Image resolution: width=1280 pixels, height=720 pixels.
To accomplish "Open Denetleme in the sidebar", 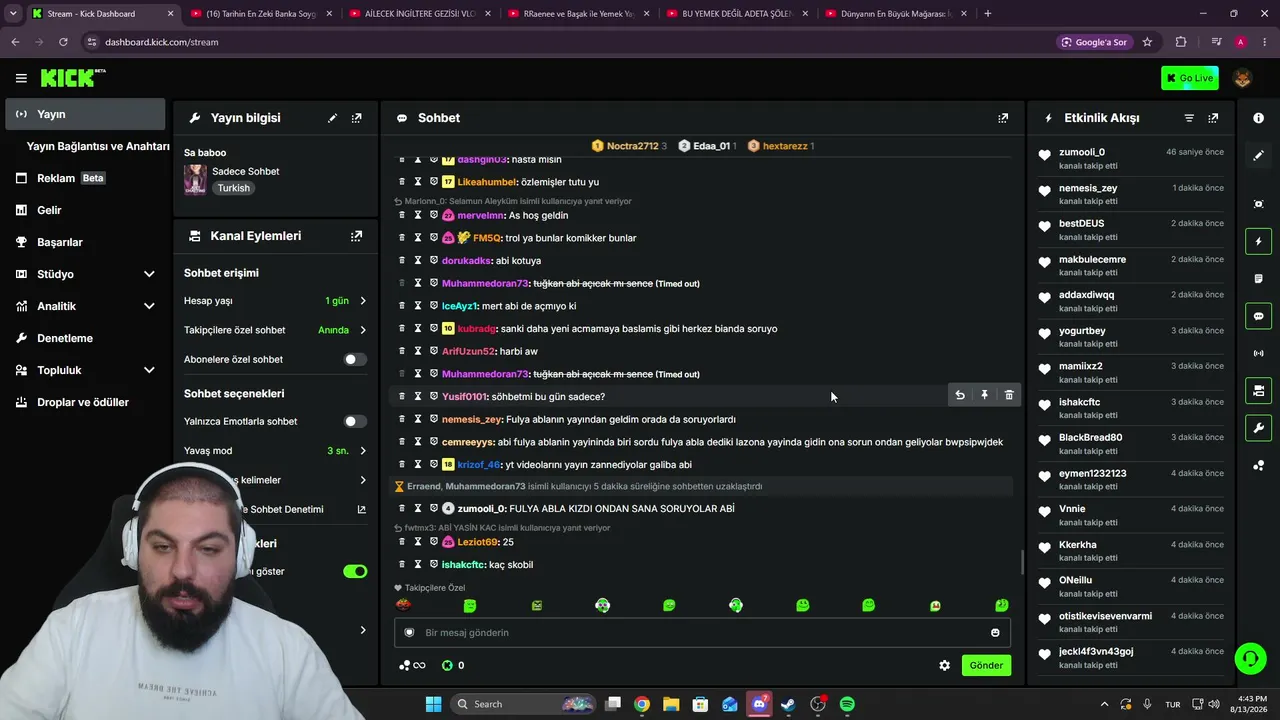I will point(84,338).
